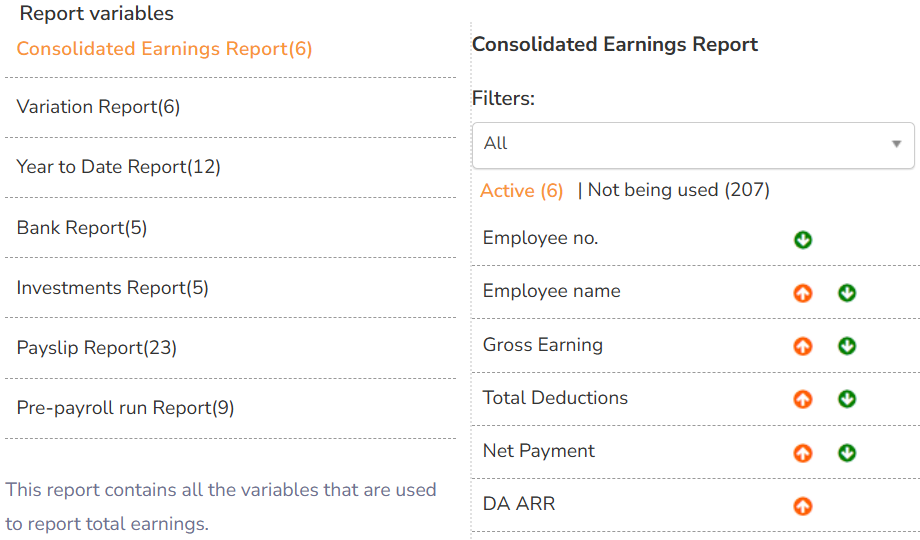Move Gross Earning up in list
Screen dimensions: 920x540
tap(802, 346)
